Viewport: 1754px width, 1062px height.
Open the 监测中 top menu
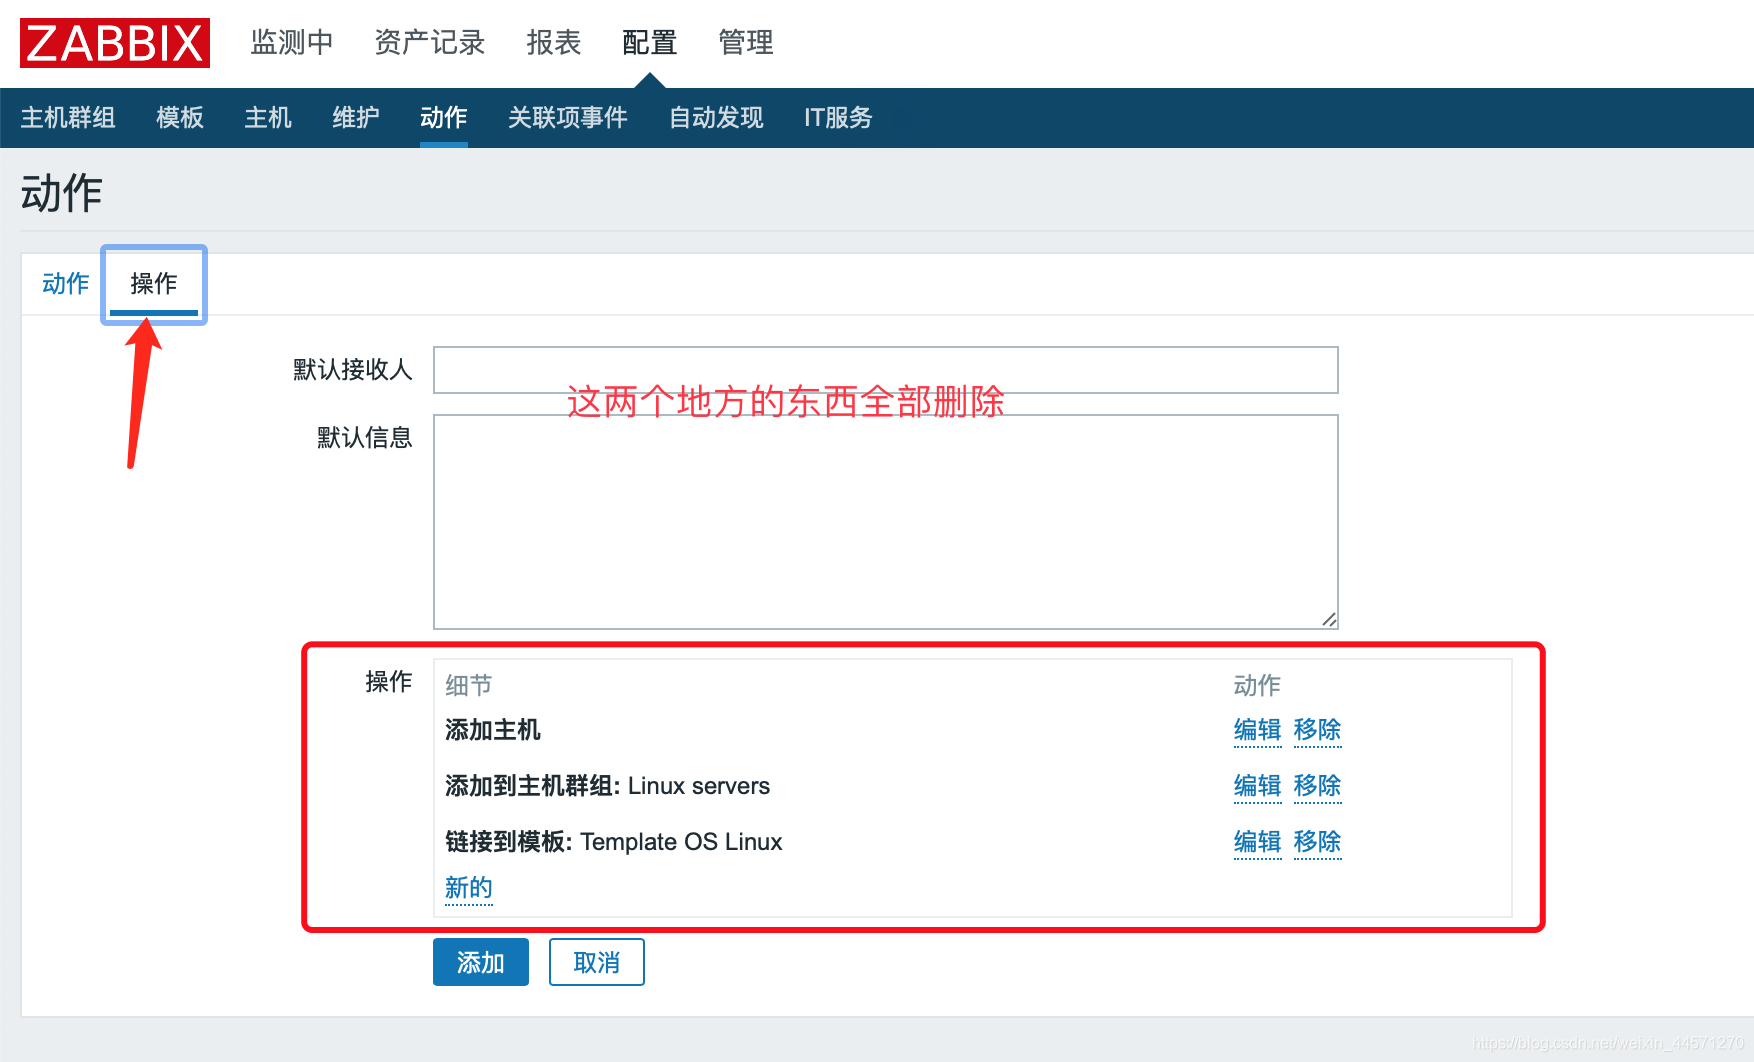coord(292,42)
